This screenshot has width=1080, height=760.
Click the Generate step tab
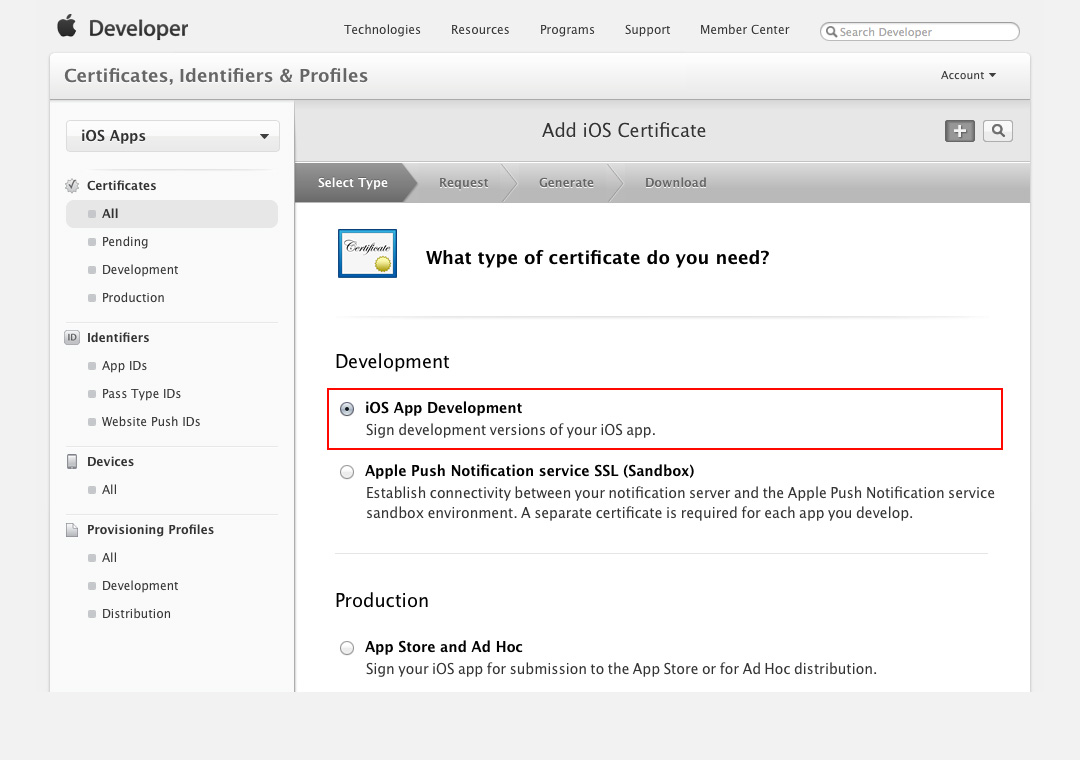tap(566, 183)
